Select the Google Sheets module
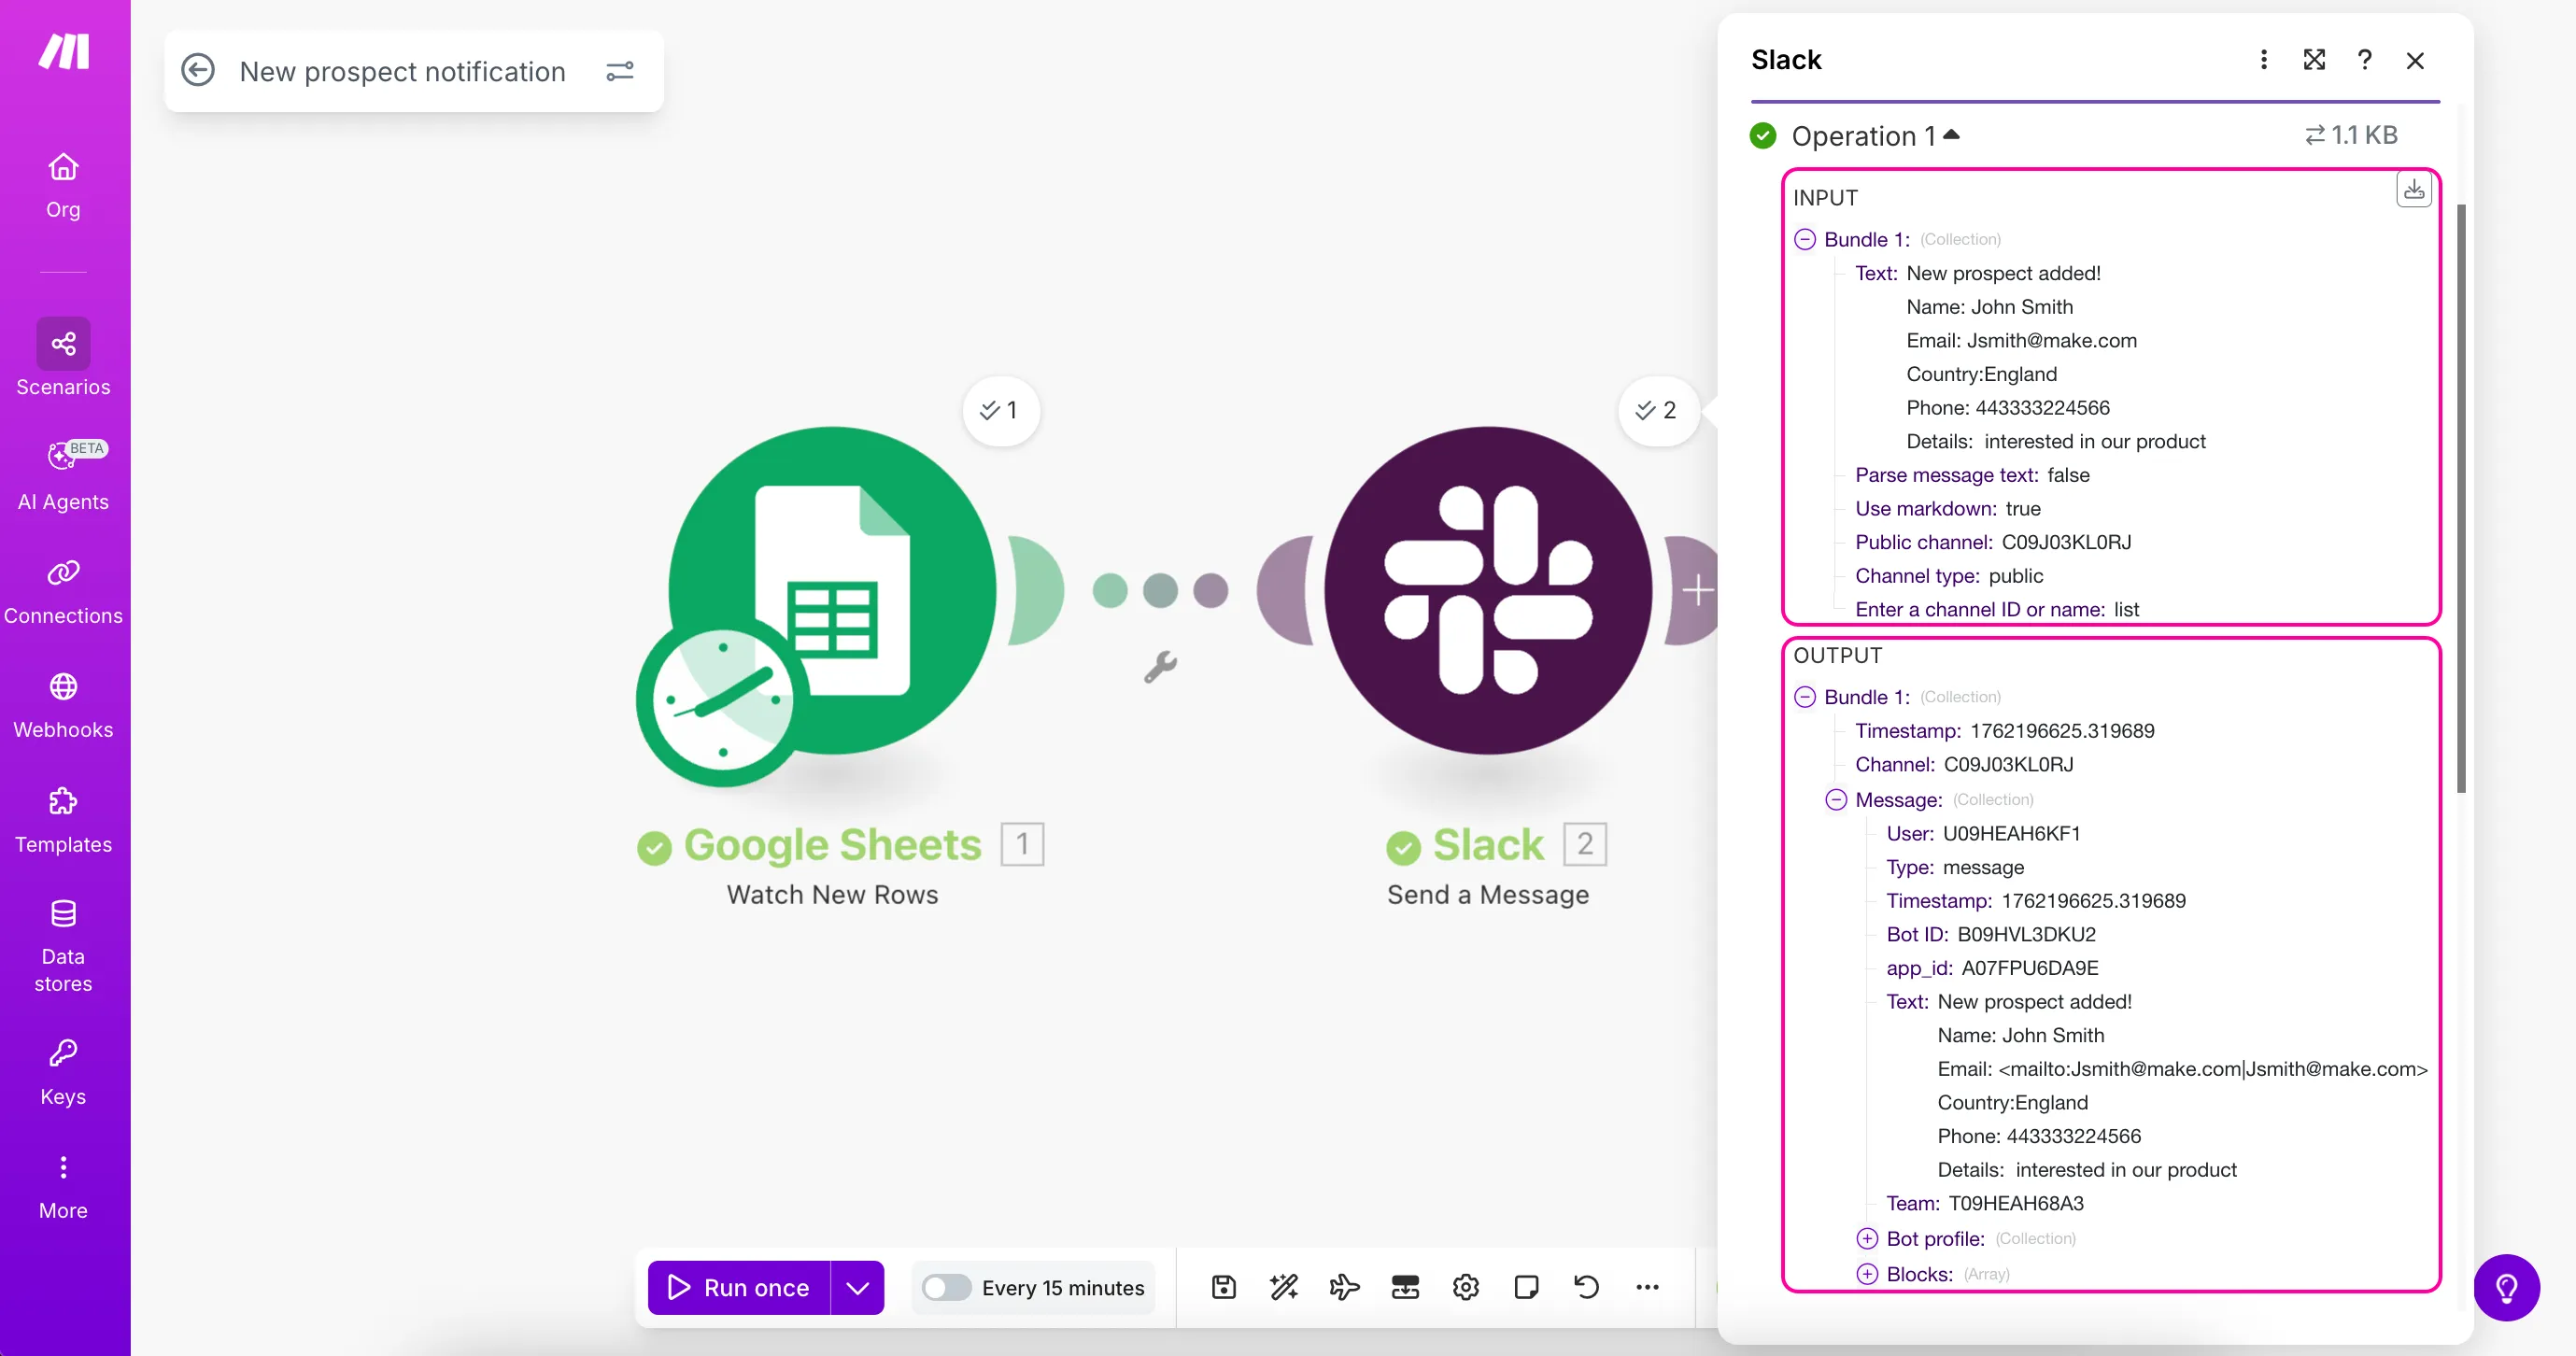The image size is (2576, 1356). (x=833, y=592)
